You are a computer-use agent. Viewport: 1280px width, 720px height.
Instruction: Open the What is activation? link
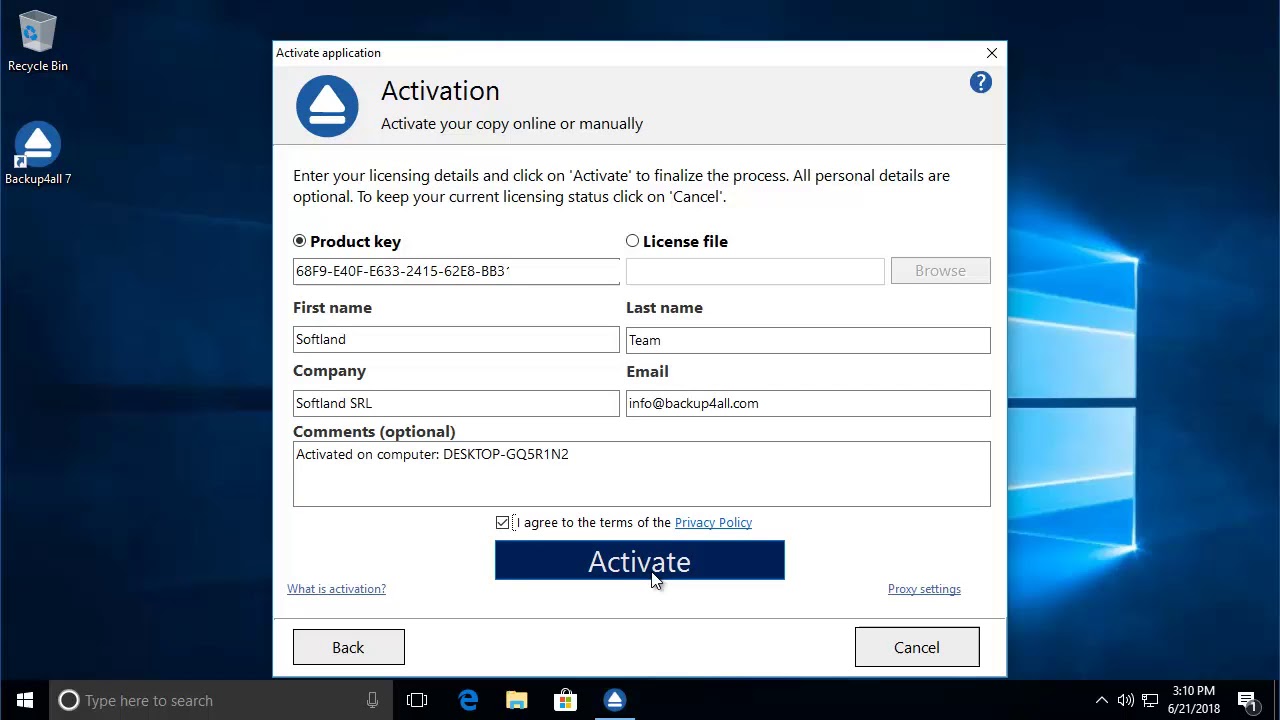pos(336,589)
